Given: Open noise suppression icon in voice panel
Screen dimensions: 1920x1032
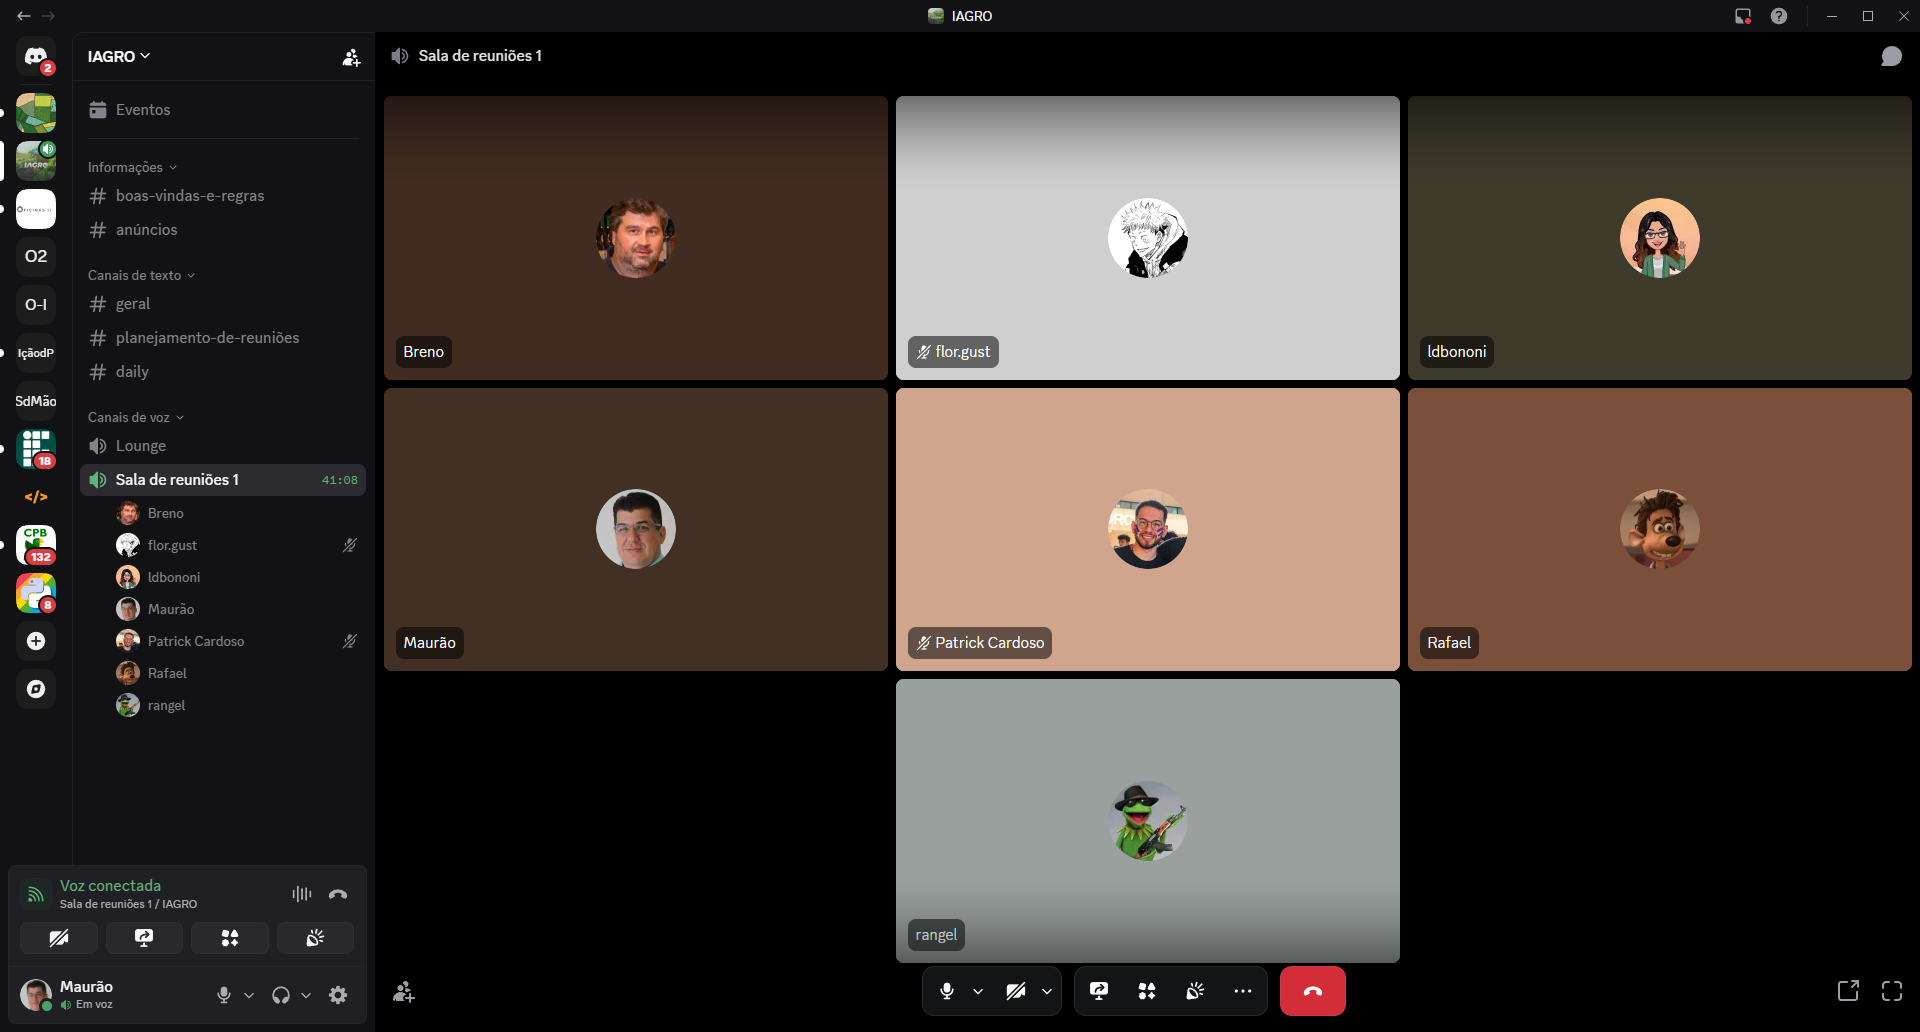Looking at the screenshot, I should [x=302, y=894].
